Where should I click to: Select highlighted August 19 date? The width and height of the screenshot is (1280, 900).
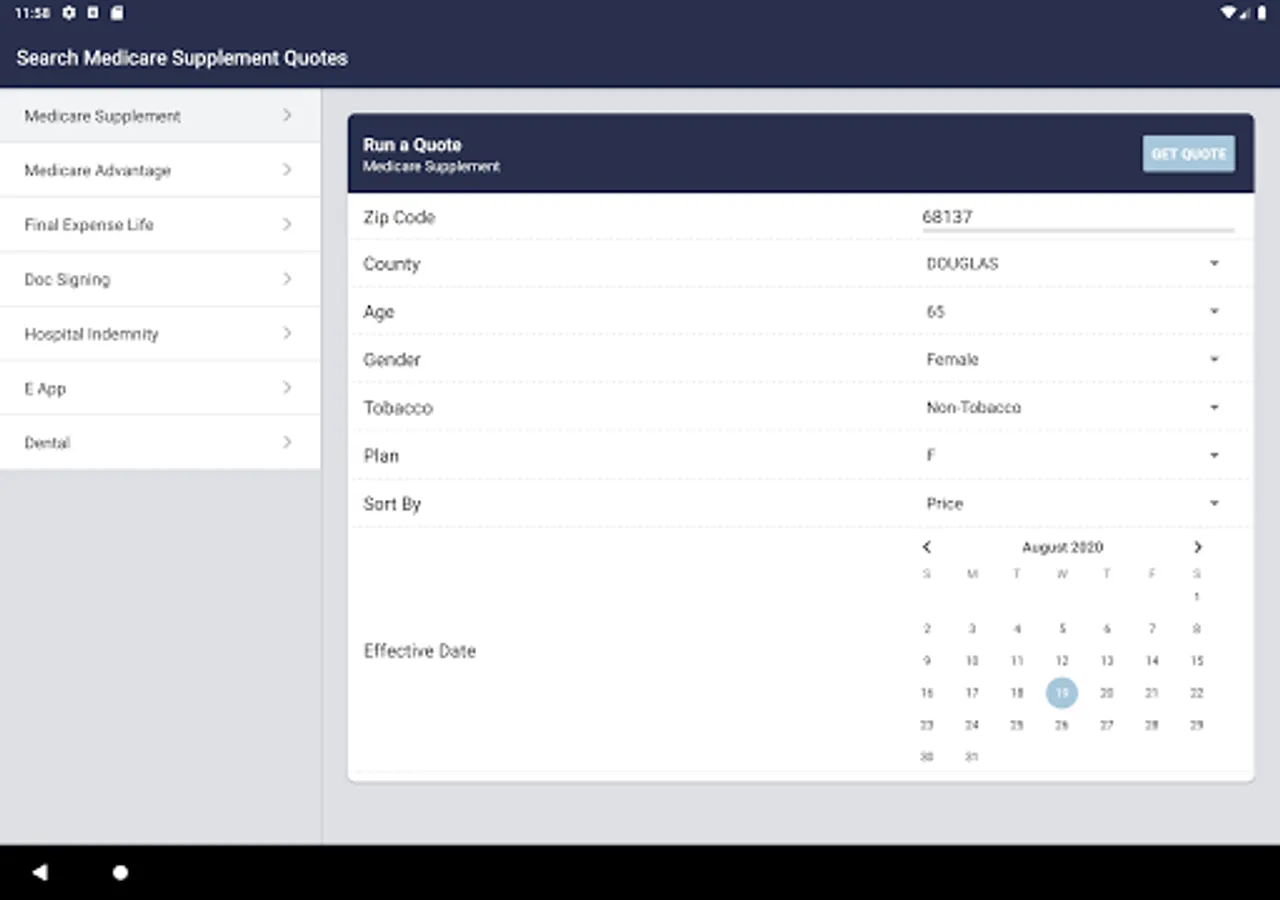coord(1062,693)
